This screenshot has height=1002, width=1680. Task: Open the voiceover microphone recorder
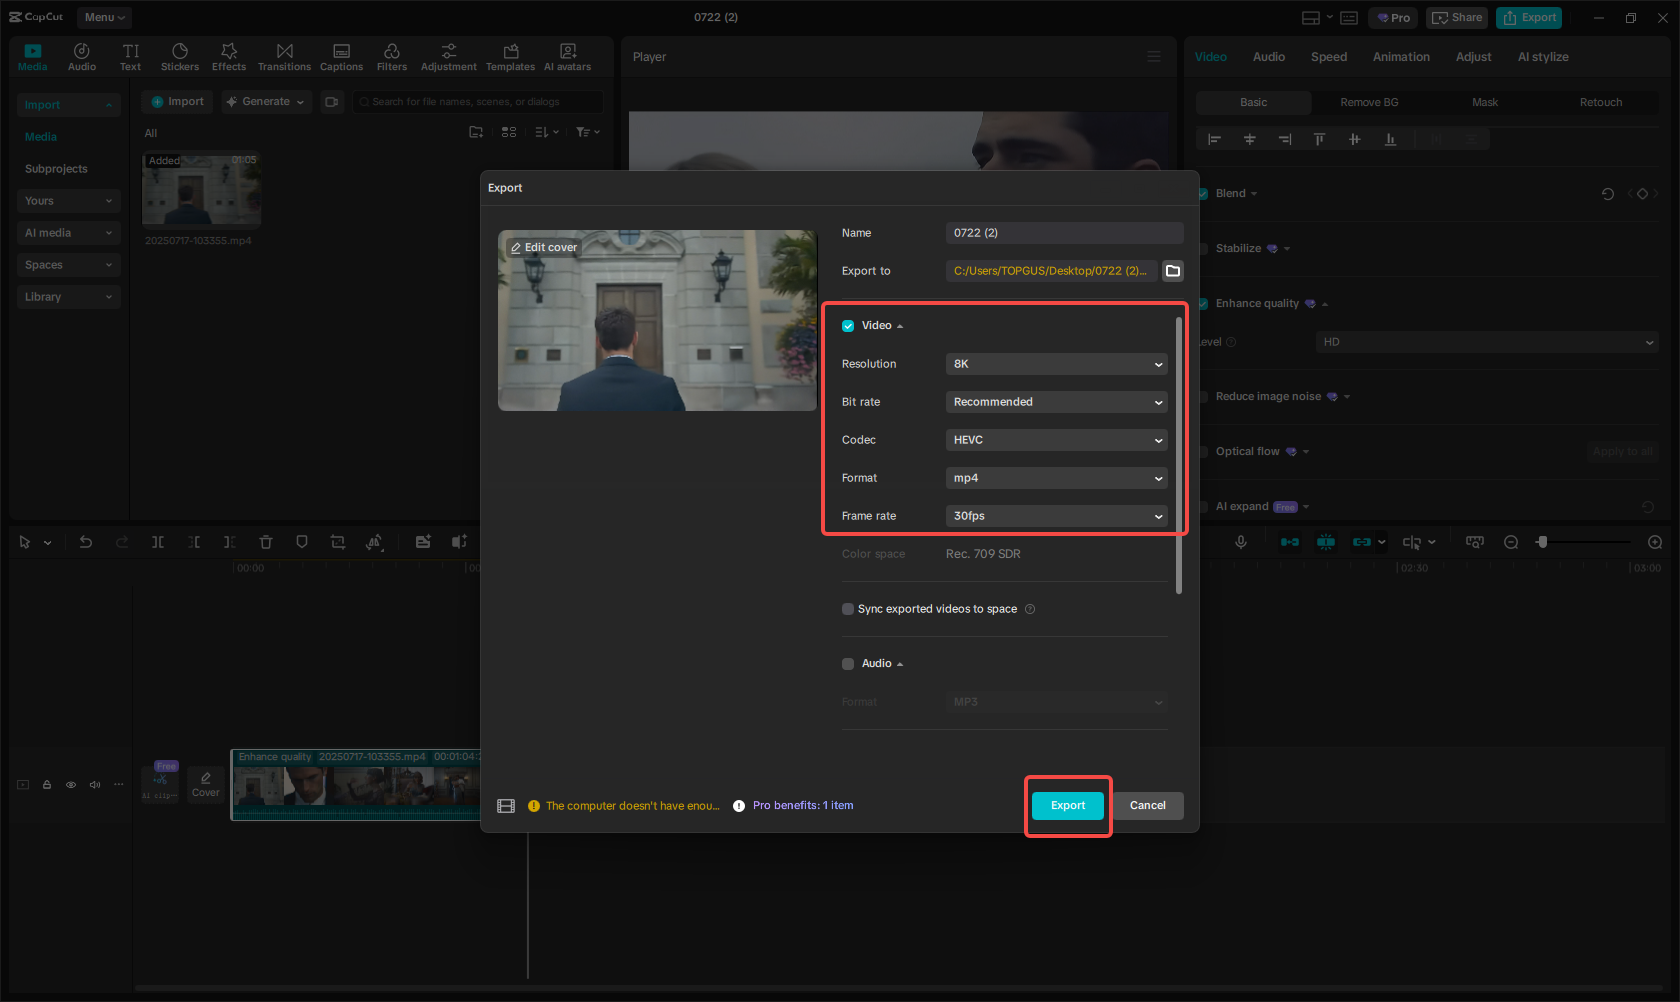(1241, 541)
